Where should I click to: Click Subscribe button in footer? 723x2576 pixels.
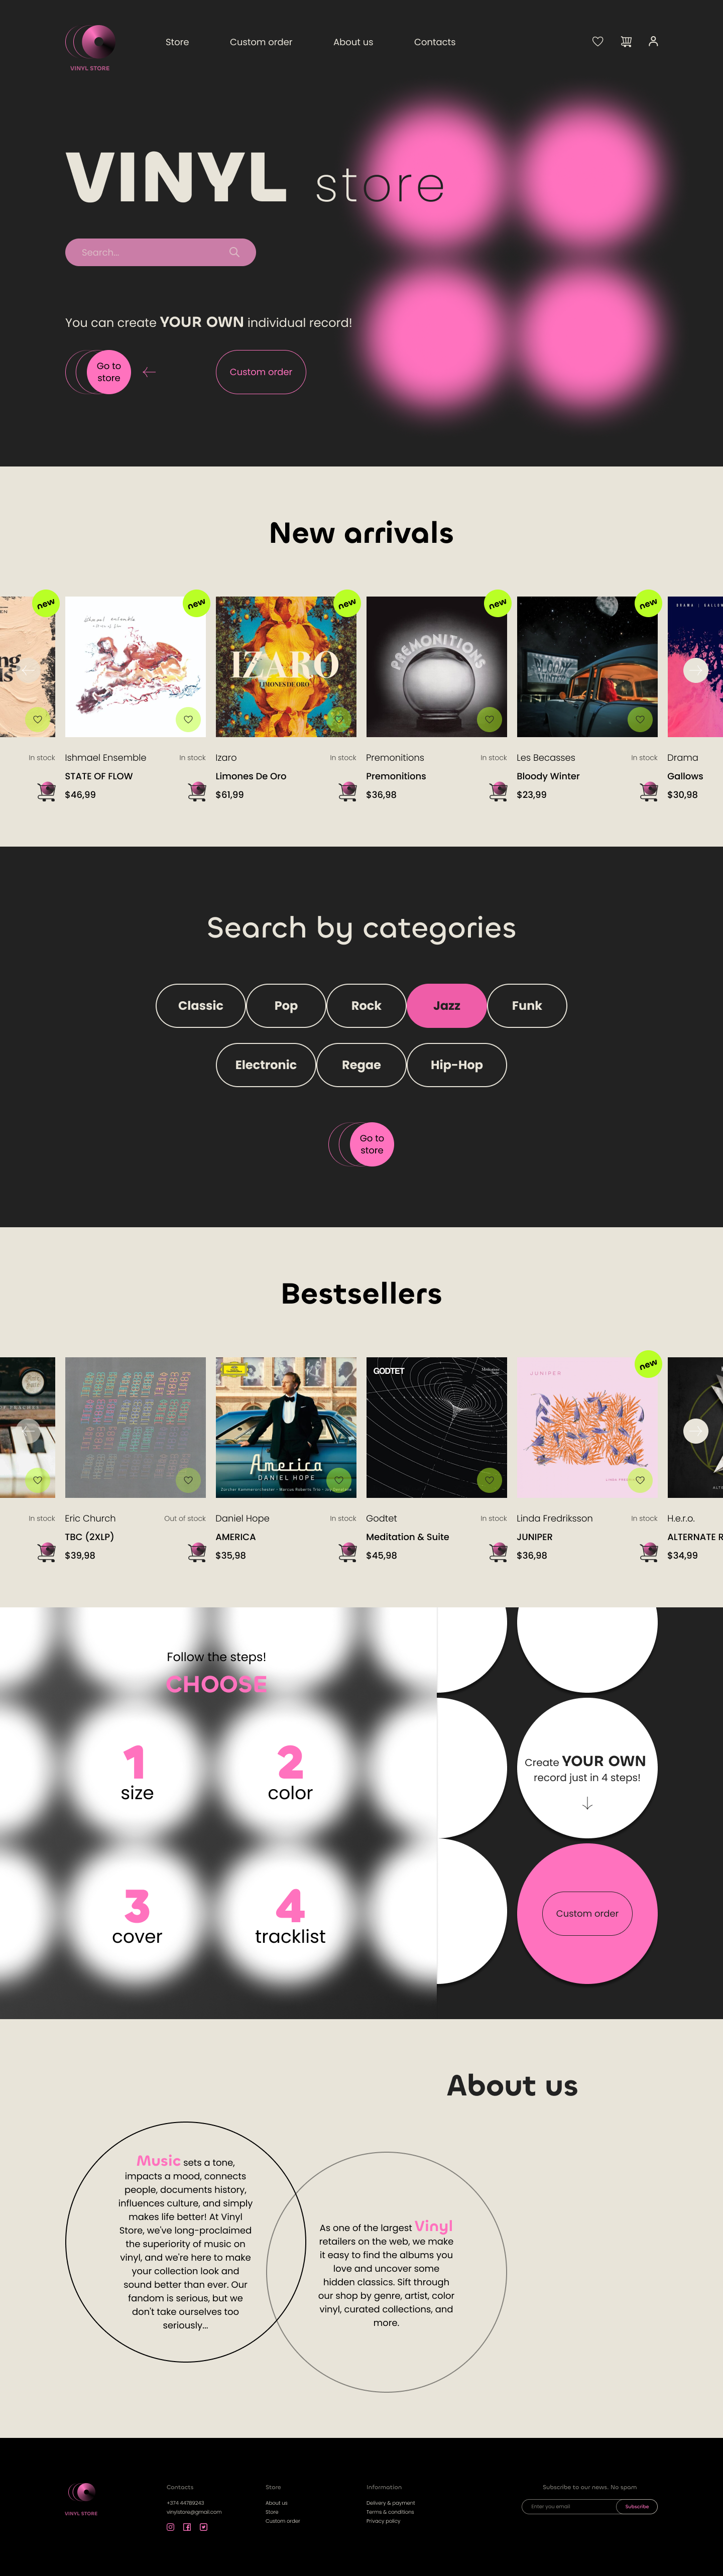coord(637,2506)
